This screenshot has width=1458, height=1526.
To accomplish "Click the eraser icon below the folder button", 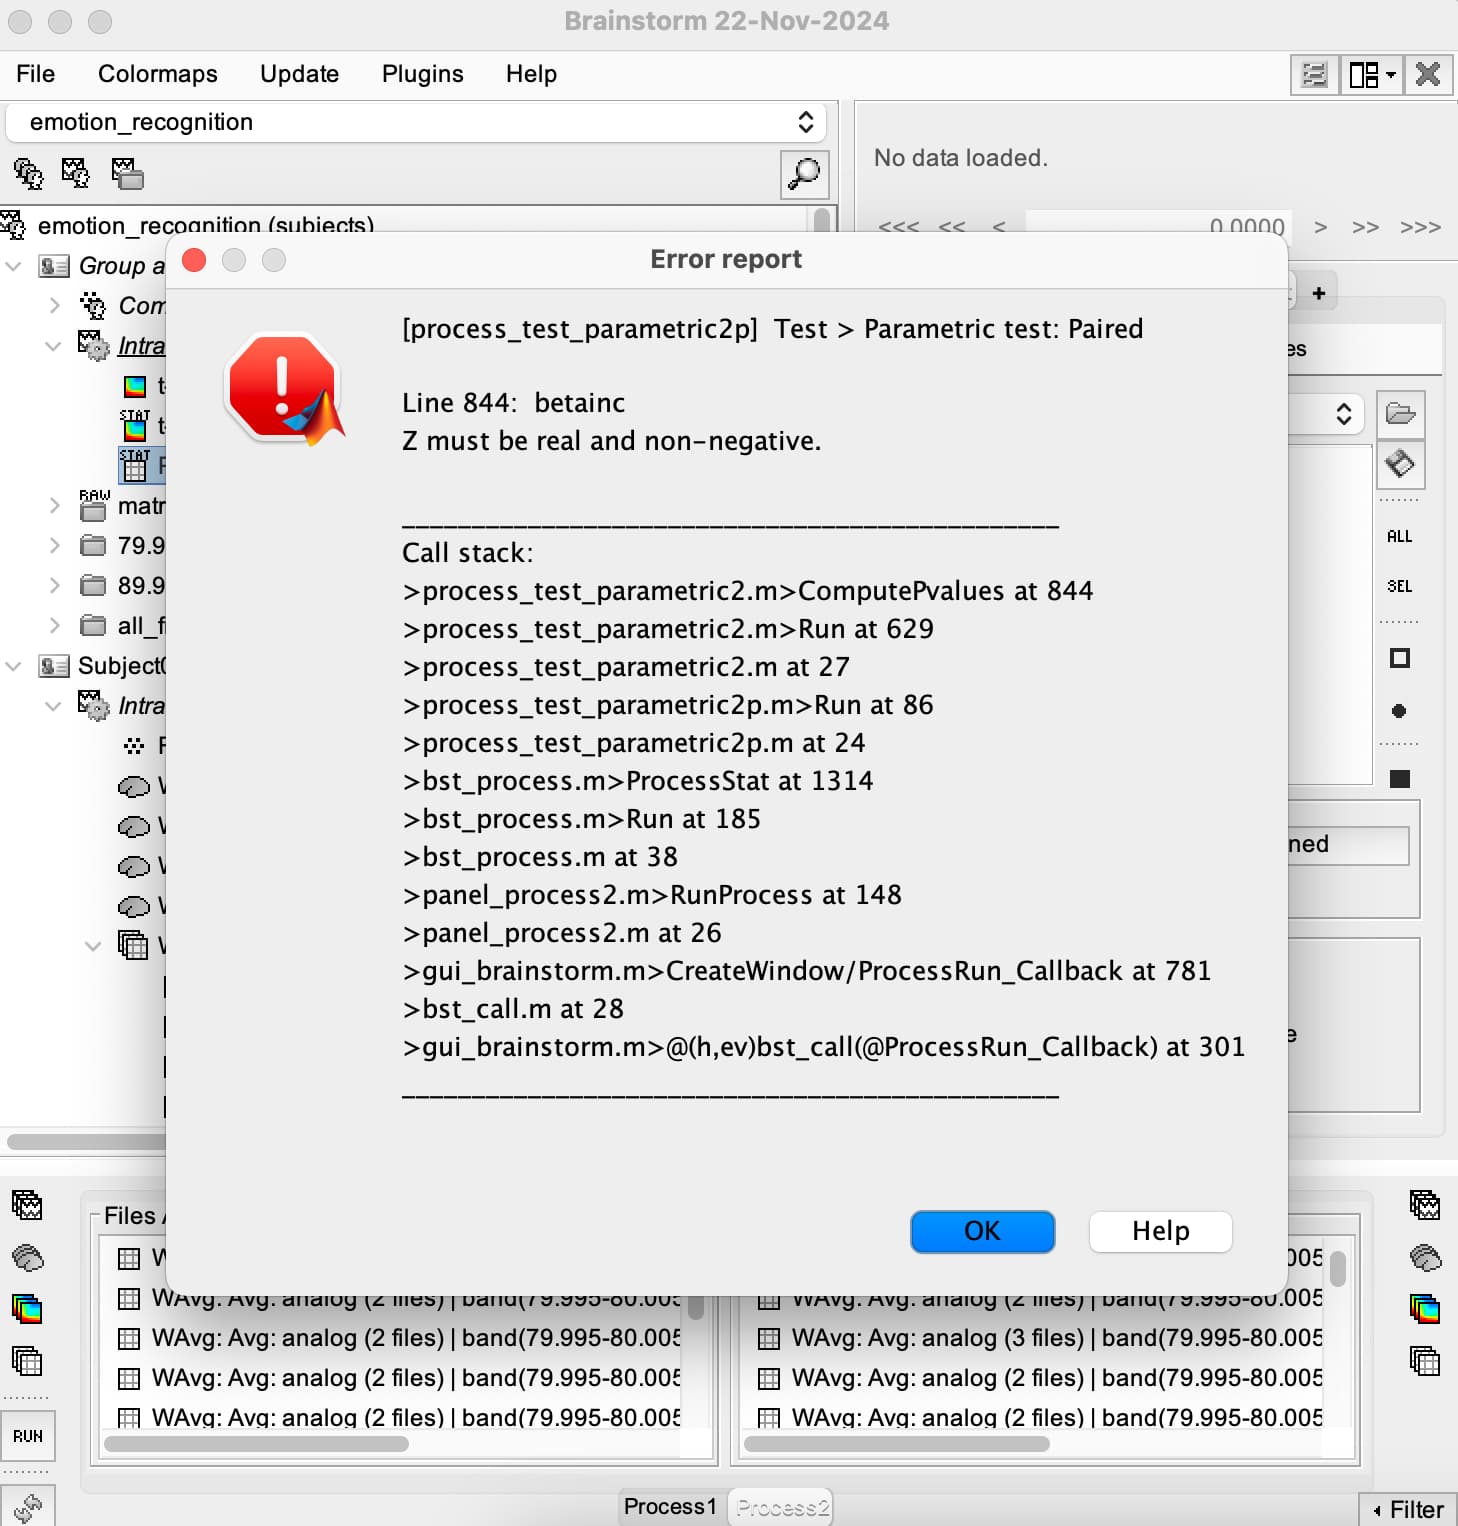I will [x=1400, y=464].
